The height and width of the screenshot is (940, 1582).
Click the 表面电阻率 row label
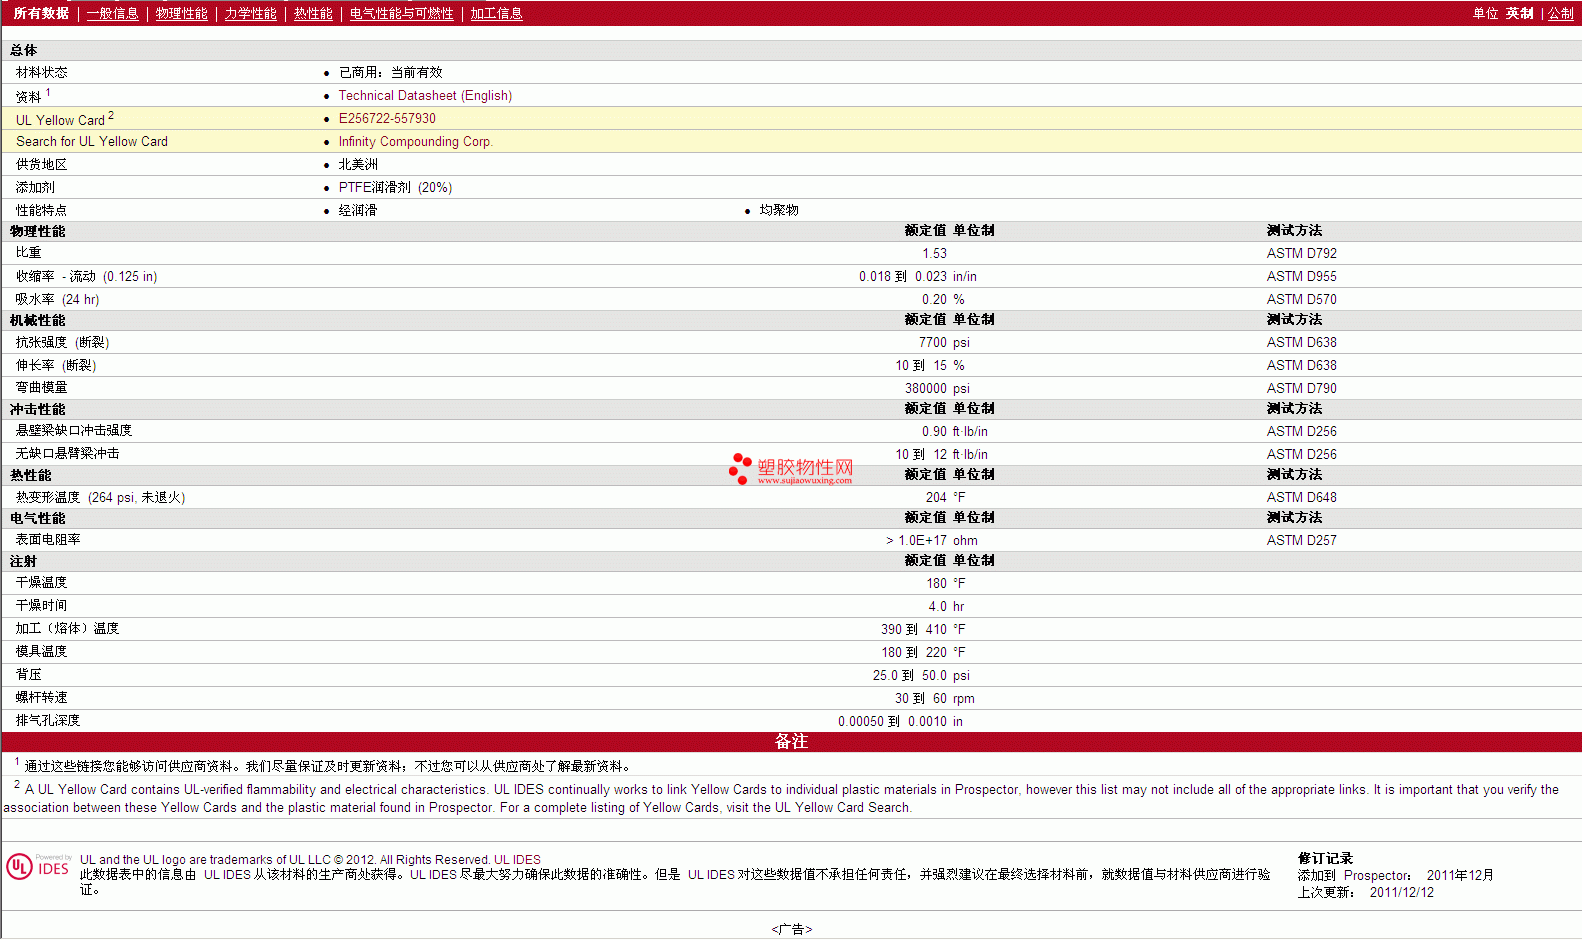(x=48, y=539)
